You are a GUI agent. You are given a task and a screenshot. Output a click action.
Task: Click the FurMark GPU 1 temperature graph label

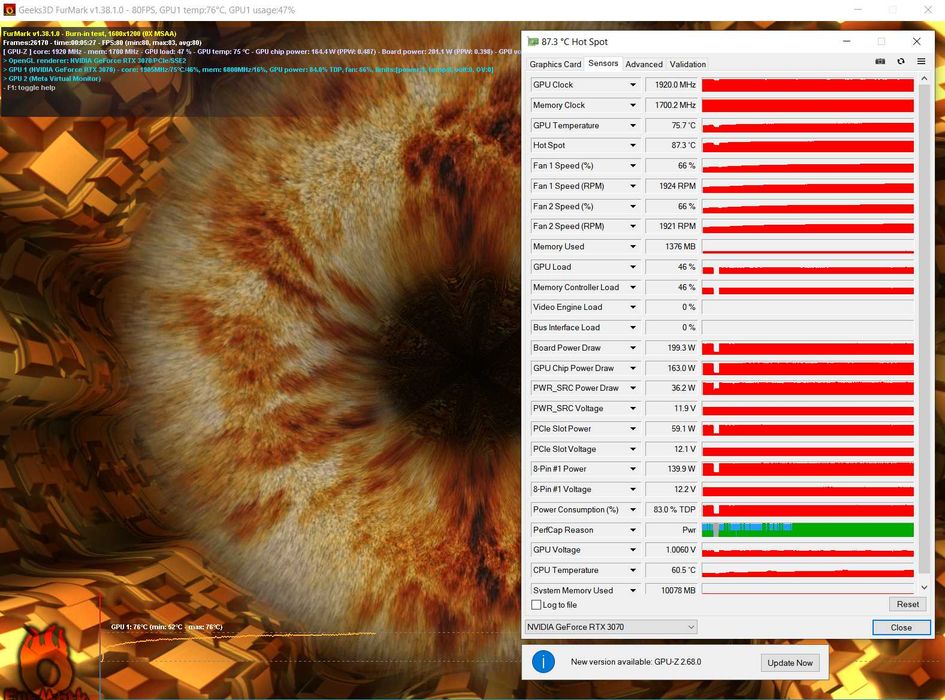point(166,627)
